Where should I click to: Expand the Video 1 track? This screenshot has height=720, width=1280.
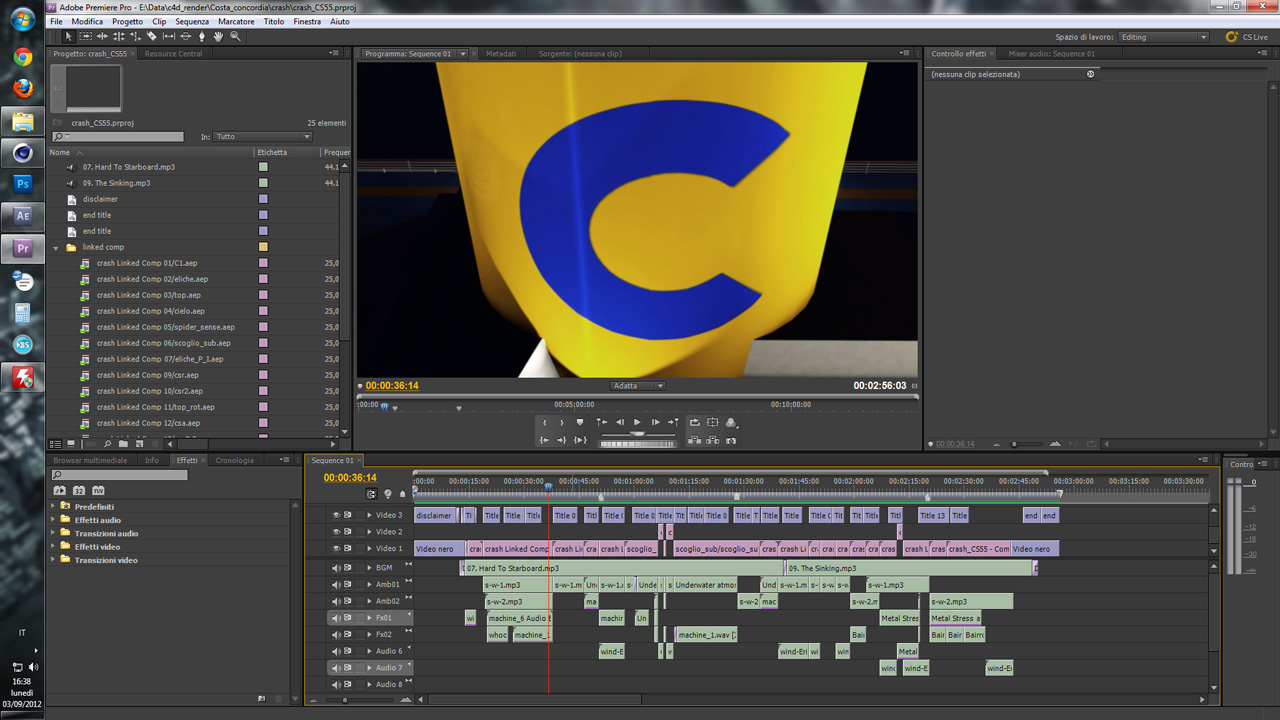click(x=369, y=549)
